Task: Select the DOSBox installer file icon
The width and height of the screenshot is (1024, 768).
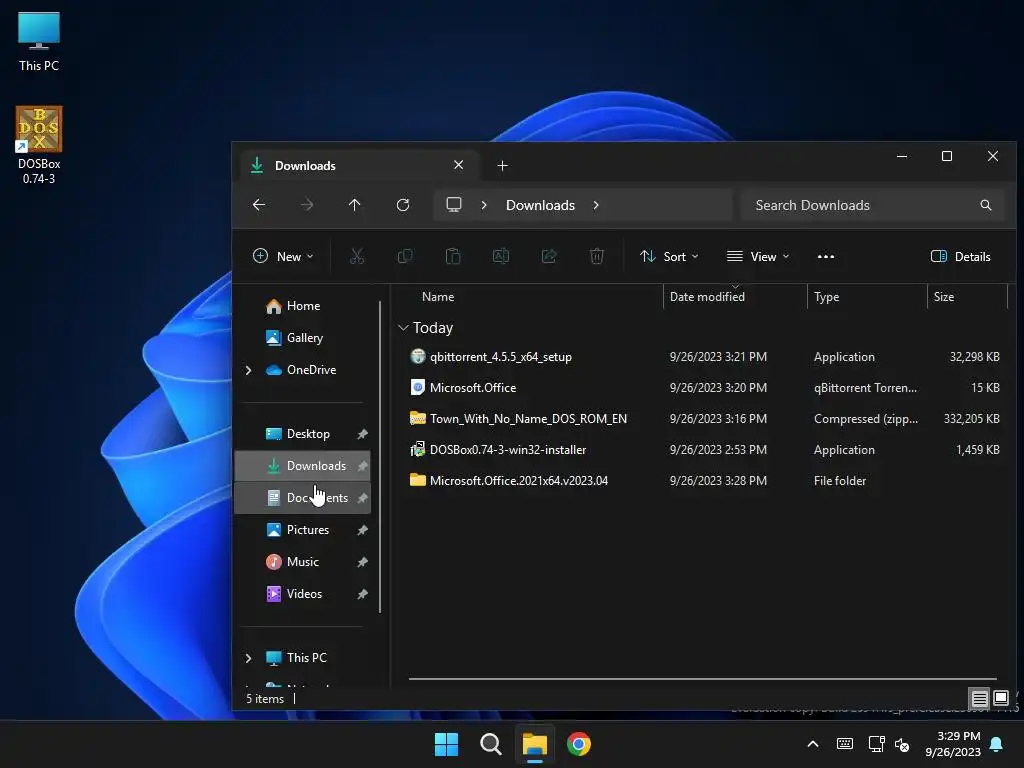Action: (x=418, y=449)
